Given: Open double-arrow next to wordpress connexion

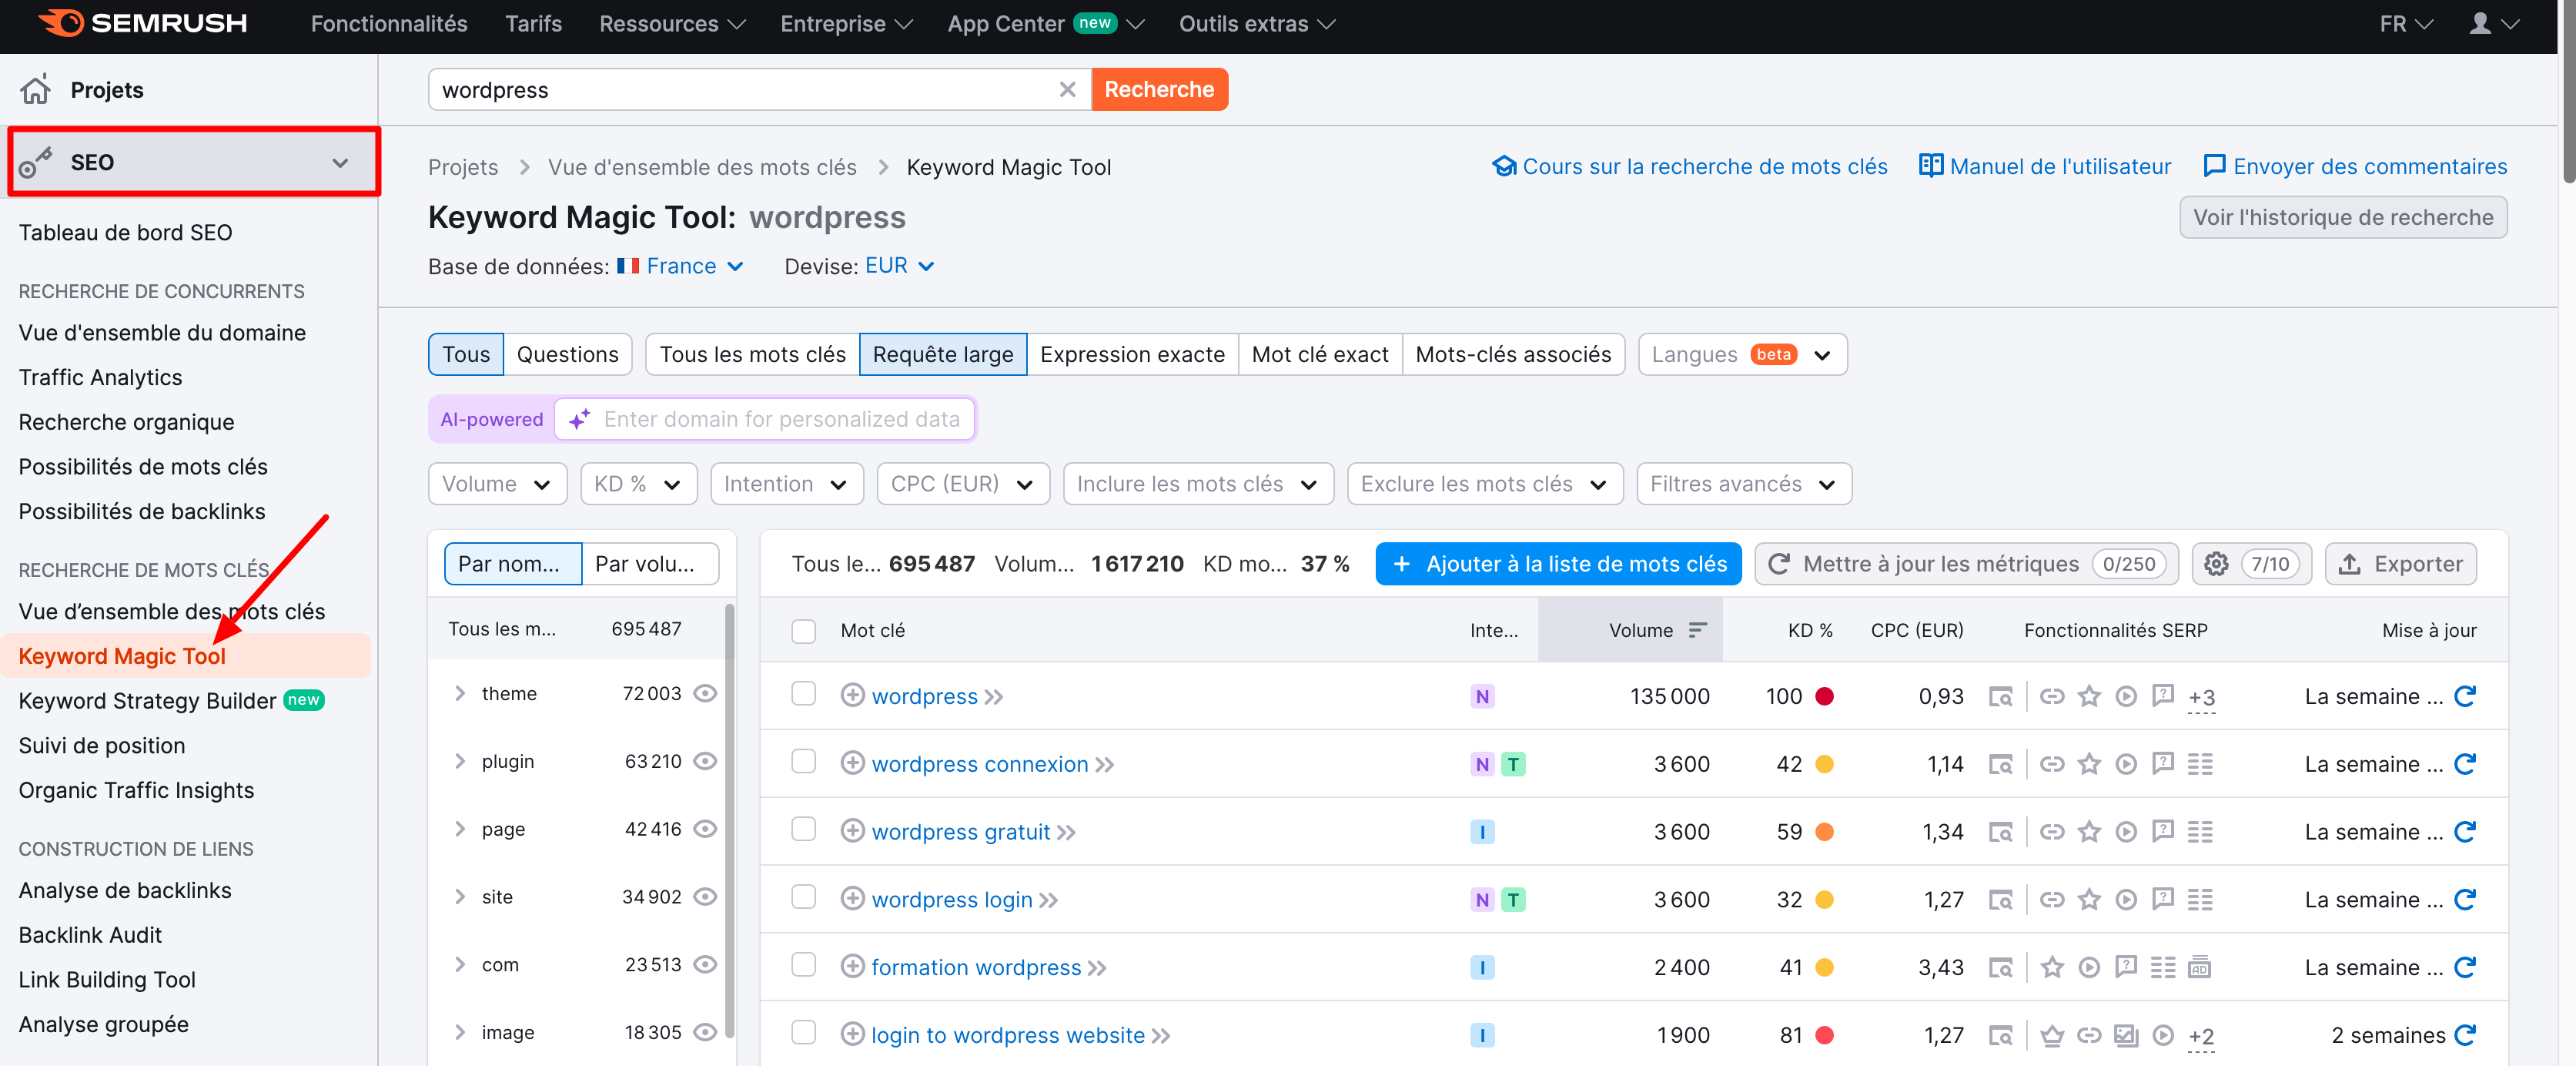Looking at the screenshot, I should pos(1104,765).
